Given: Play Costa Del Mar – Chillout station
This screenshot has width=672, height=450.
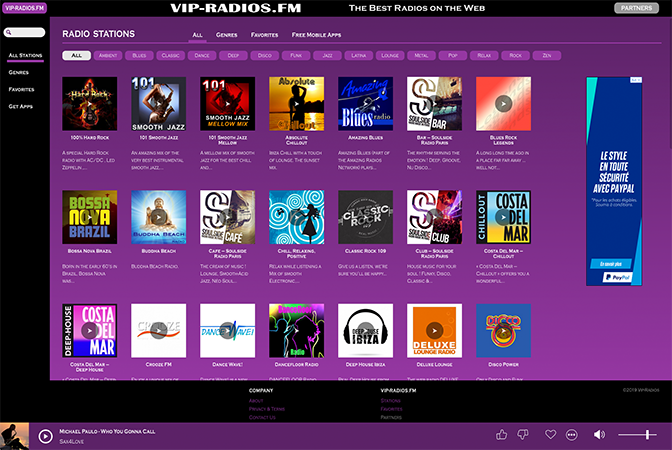Looking at the screenshot, I should 504,217.
